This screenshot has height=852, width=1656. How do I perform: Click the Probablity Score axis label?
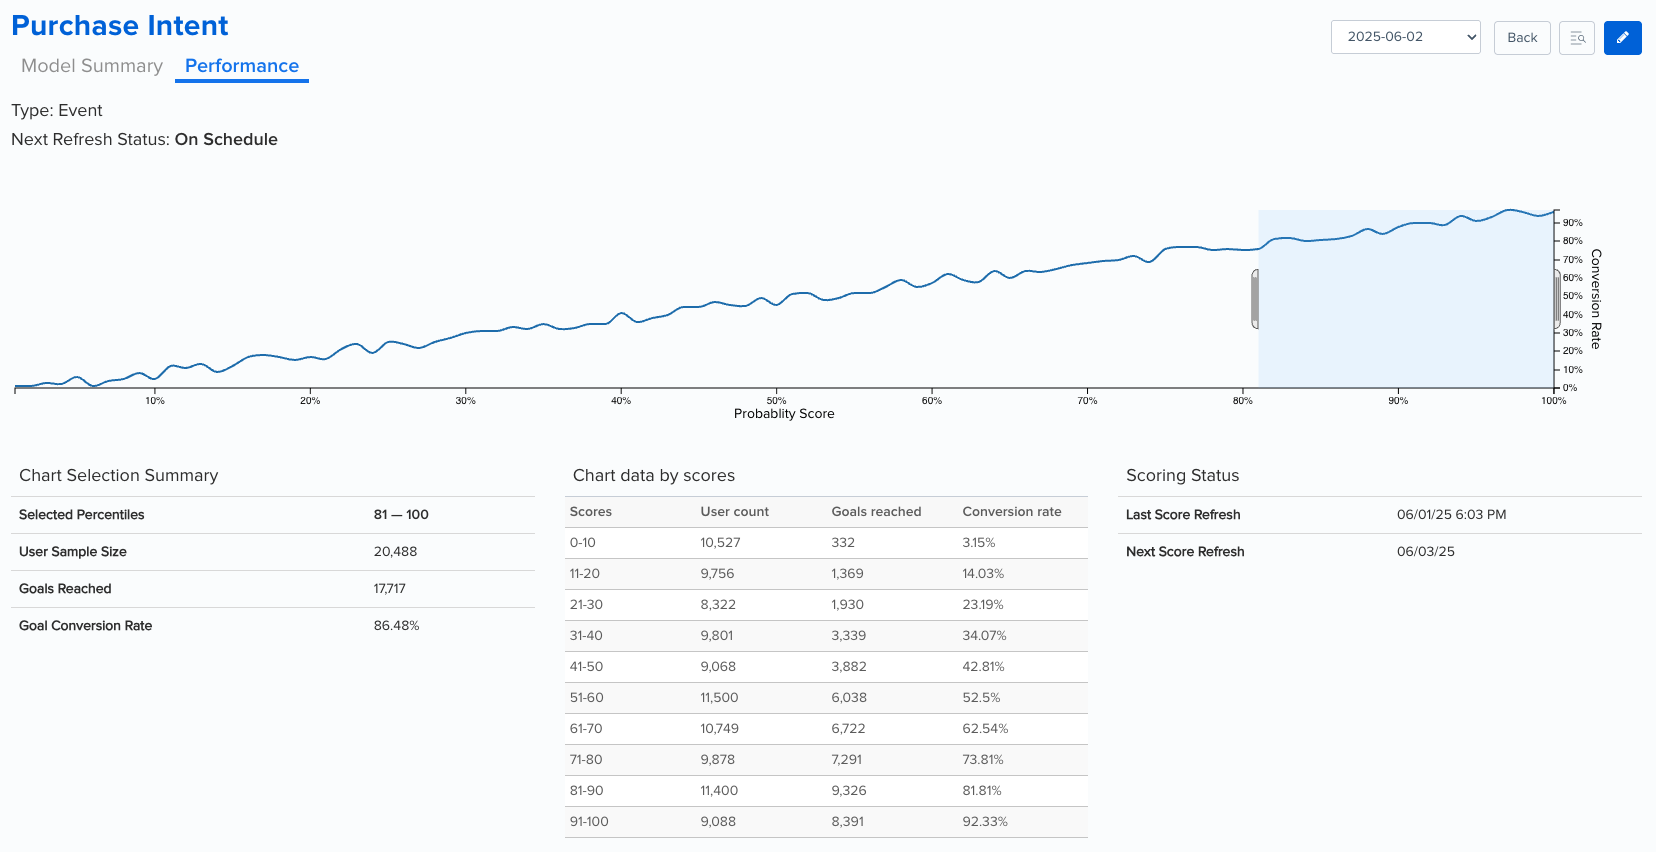(x=784, y=414)
